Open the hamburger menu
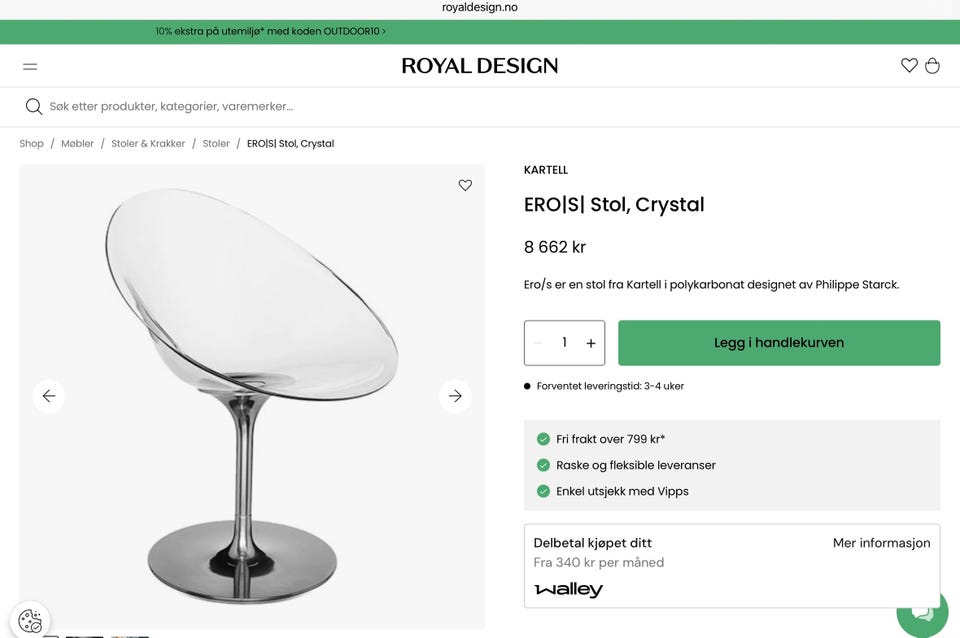The height and width of the screenshot is (638, 960). 30,66
